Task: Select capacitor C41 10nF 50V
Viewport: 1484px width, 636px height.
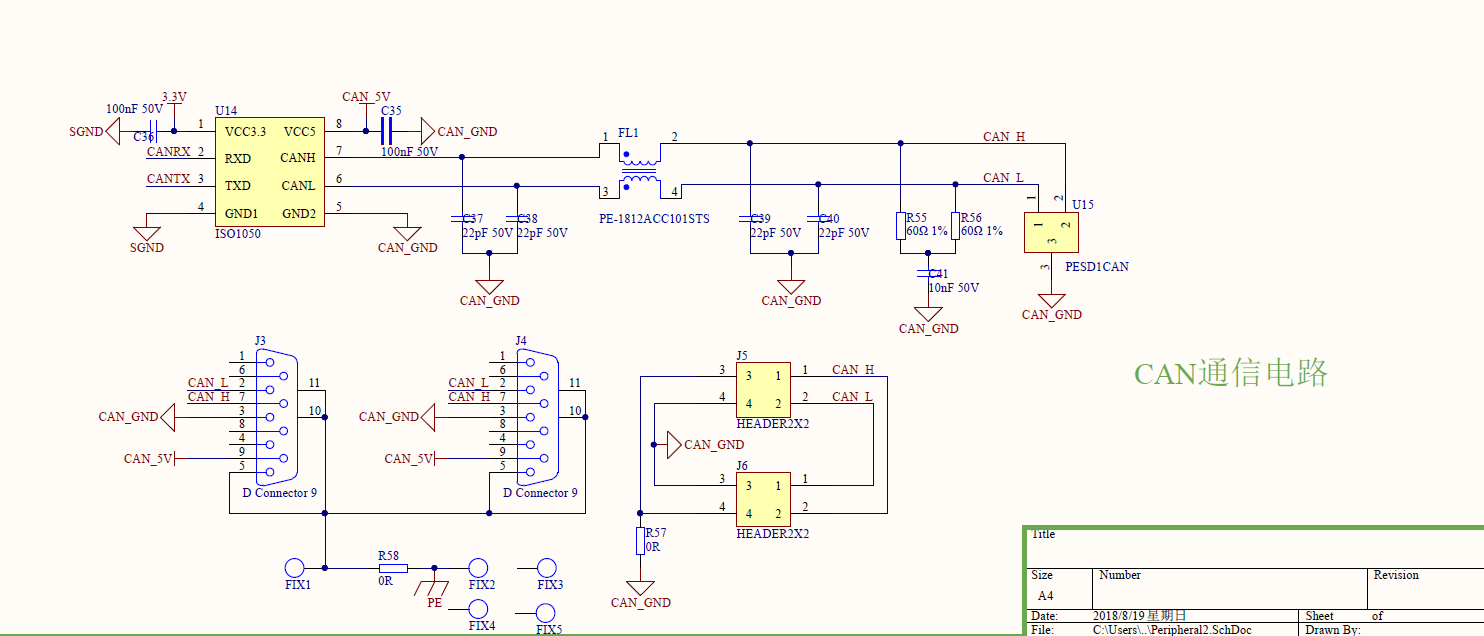Action: [928, 272]
